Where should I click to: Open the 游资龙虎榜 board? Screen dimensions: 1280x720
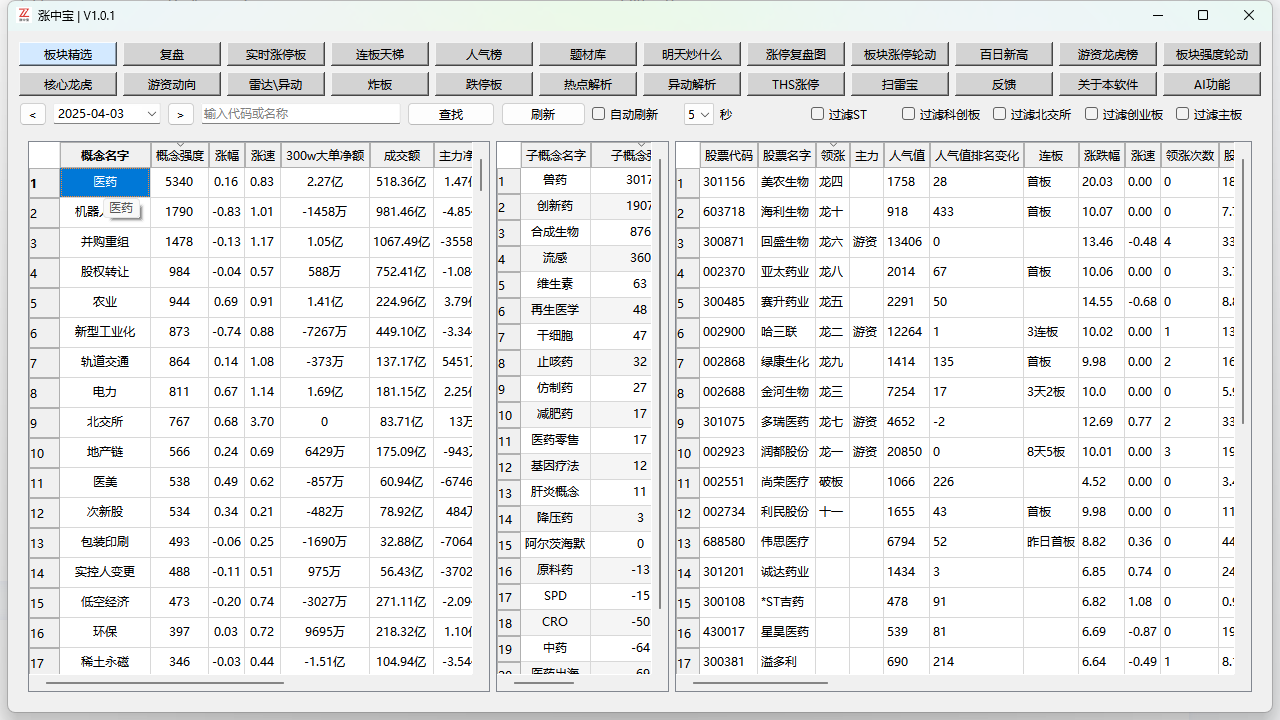click(x=1107, y=53)
